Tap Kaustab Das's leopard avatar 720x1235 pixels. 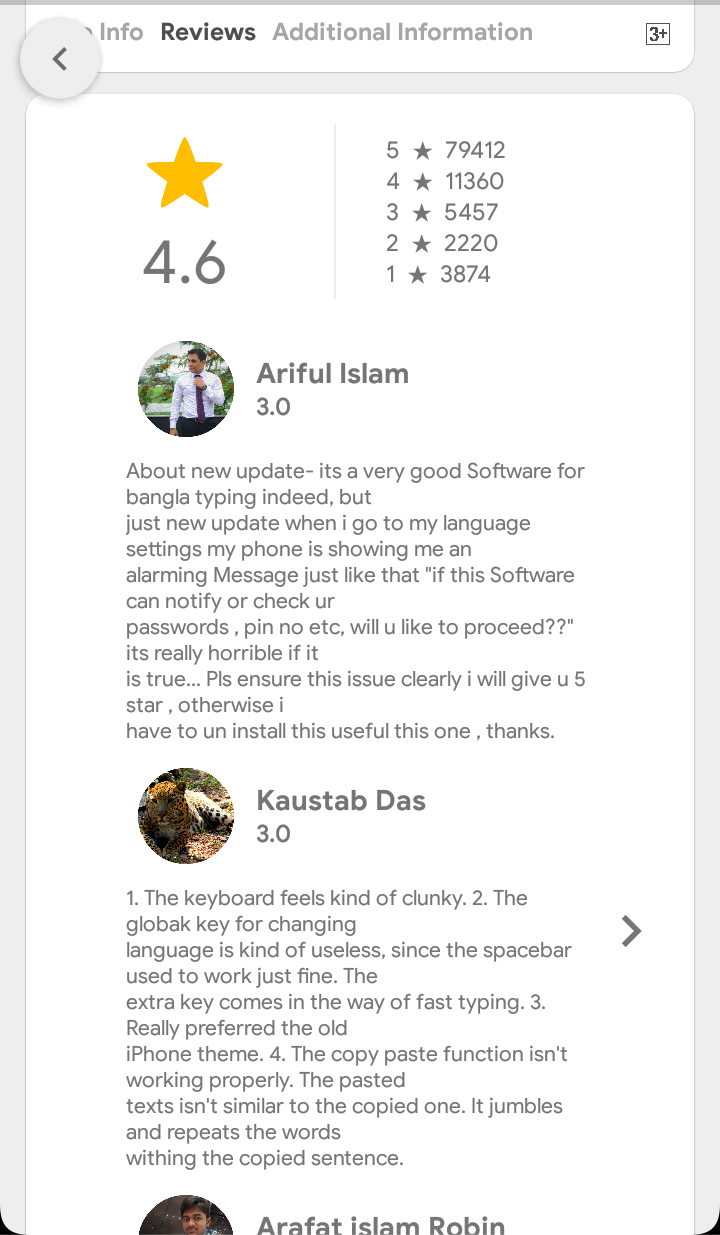tap(186, 816)
